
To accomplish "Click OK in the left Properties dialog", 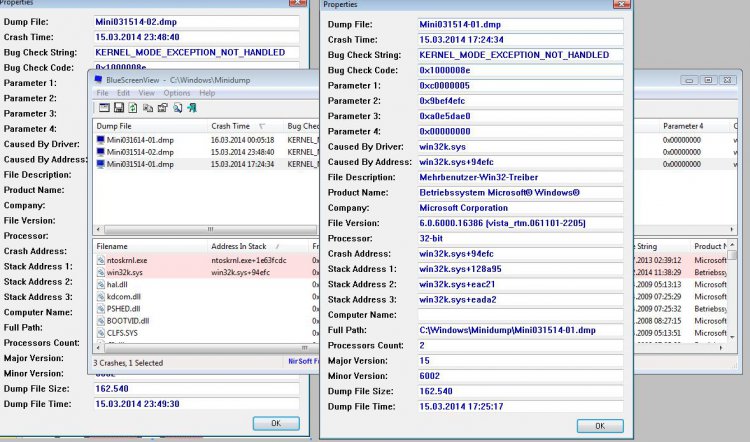I will coord(276,423).
